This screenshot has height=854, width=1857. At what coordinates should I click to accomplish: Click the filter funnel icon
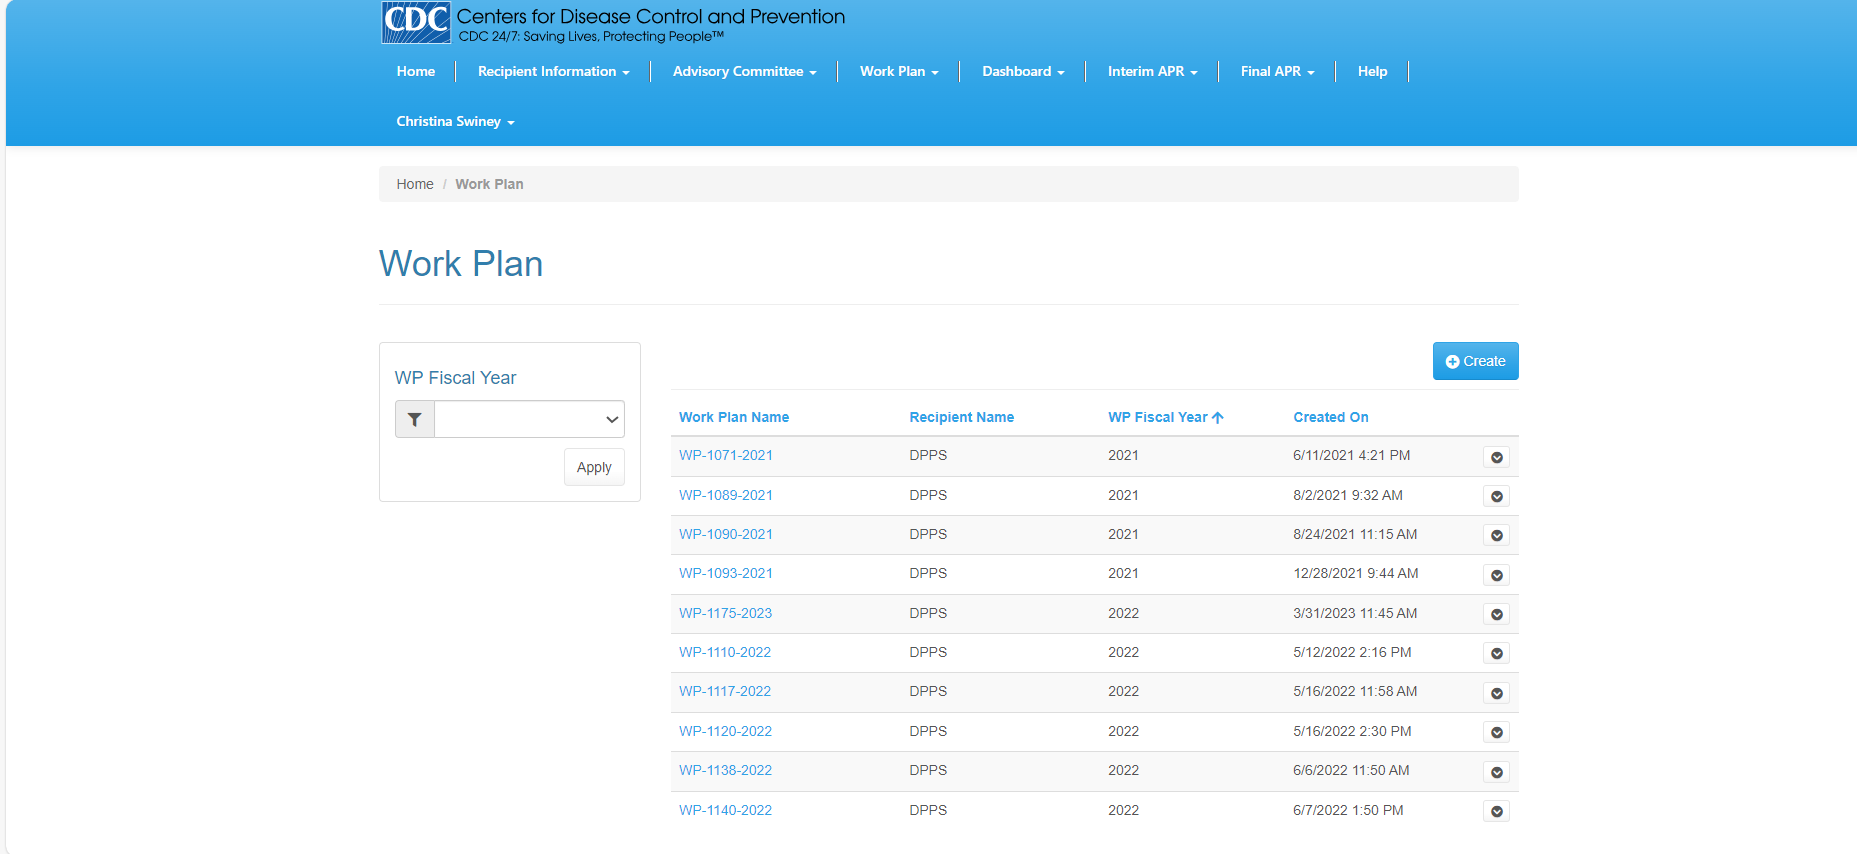point(415,420)
